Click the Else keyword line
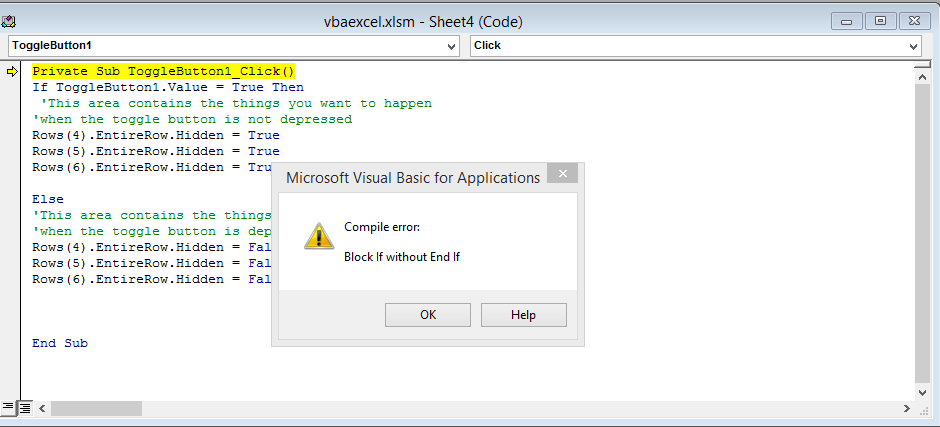This screenshot has width=940, height=427. (x=48, y=199)
